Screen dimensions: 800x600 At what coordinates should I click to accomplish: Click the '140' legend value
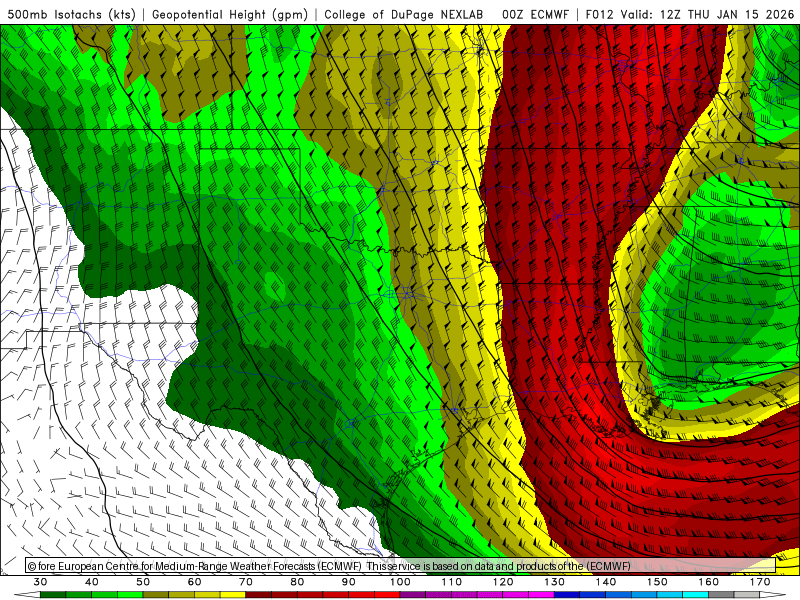(x=606, y=582)
